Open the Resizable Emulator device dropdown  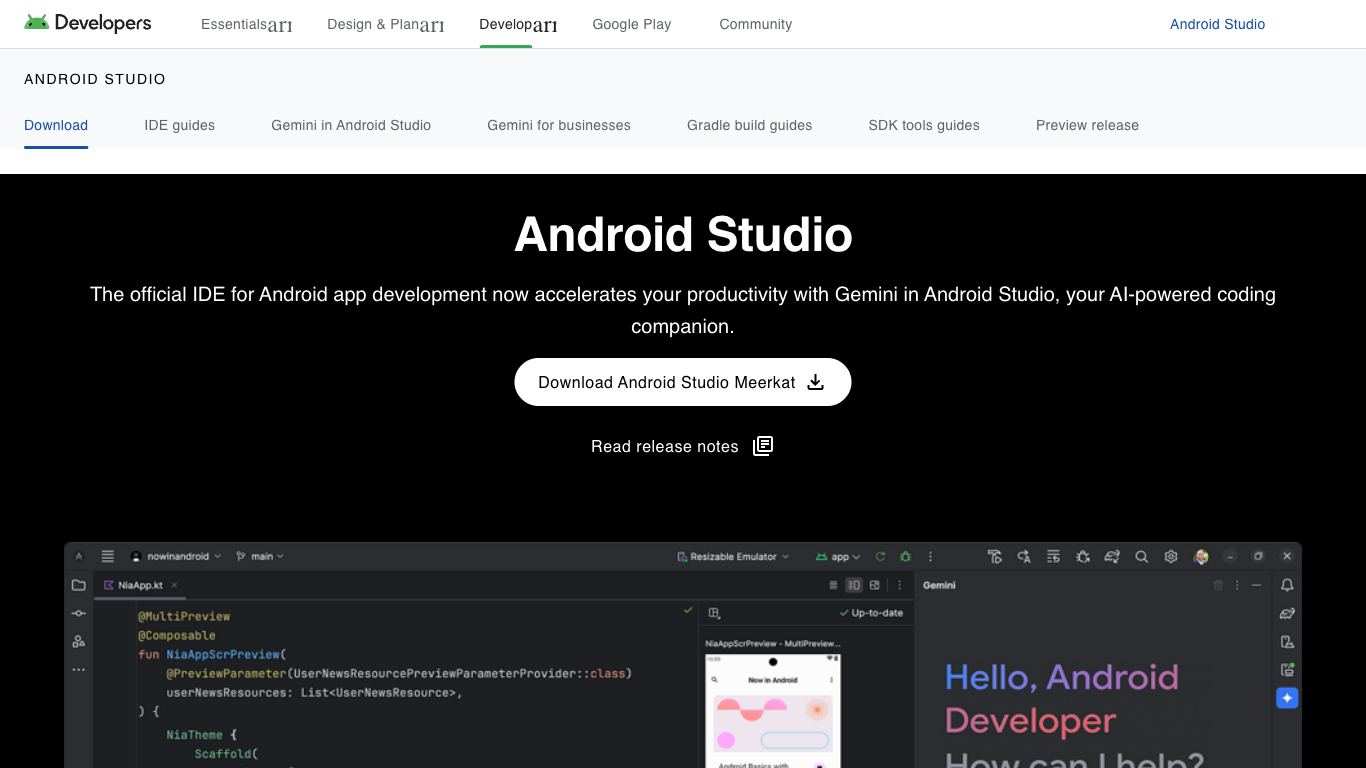coord(733,557)
